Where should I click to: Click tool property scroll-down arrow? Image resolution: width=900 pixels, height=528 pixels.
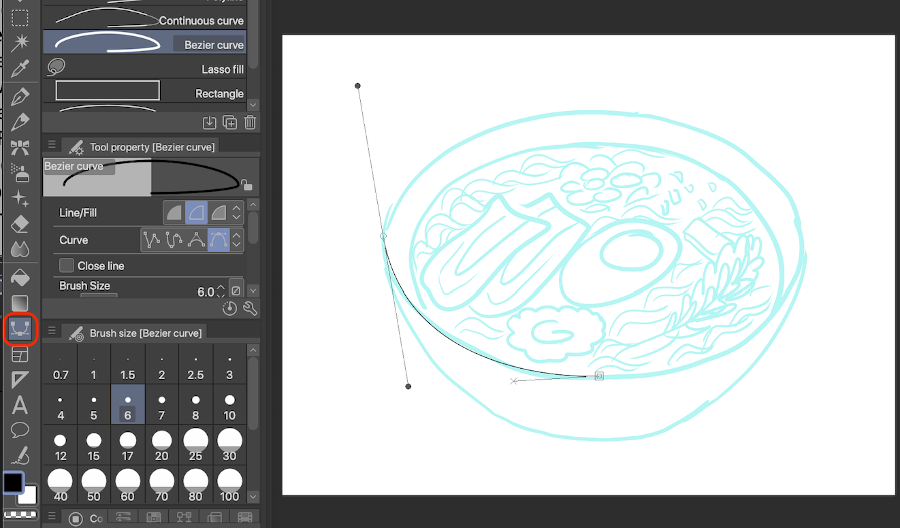tap(253, 291)
